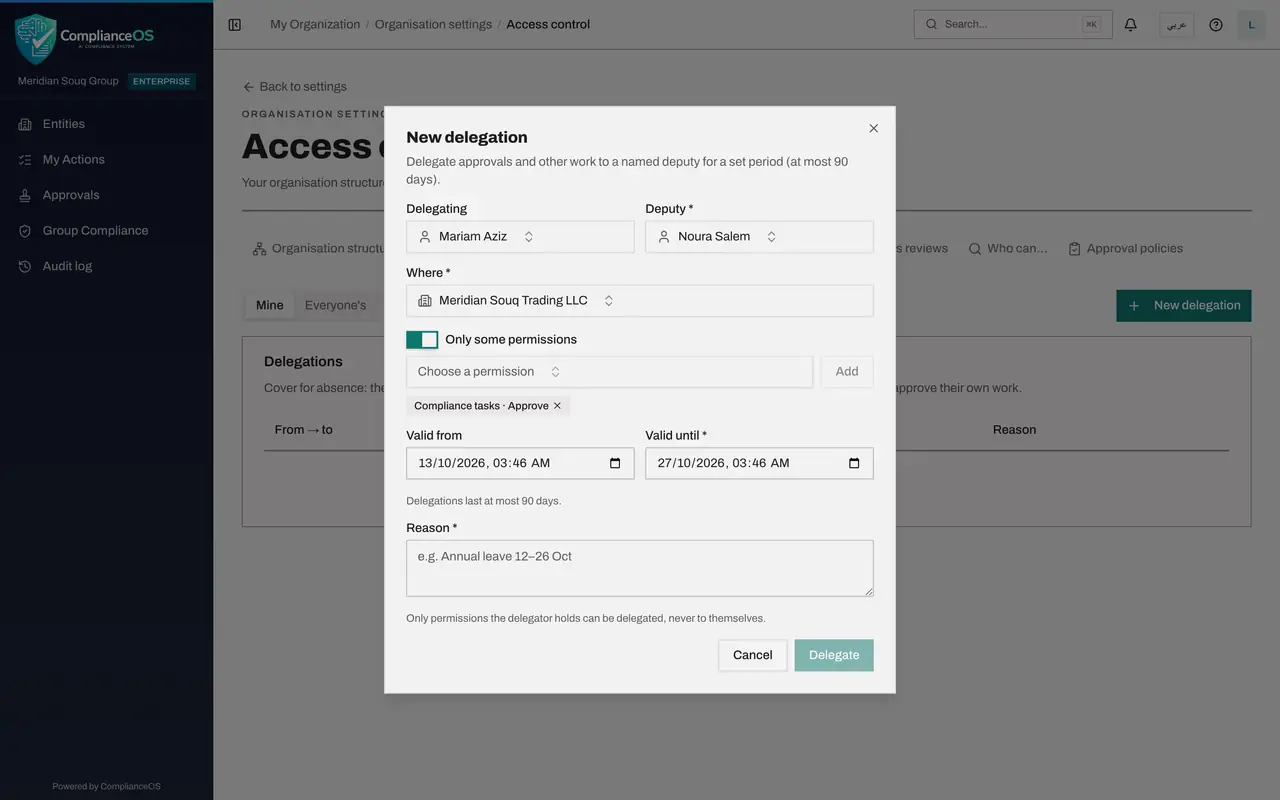Focus the Reason text area
The height and width of the screenshot is (800, 1280).
coord(640,568)
